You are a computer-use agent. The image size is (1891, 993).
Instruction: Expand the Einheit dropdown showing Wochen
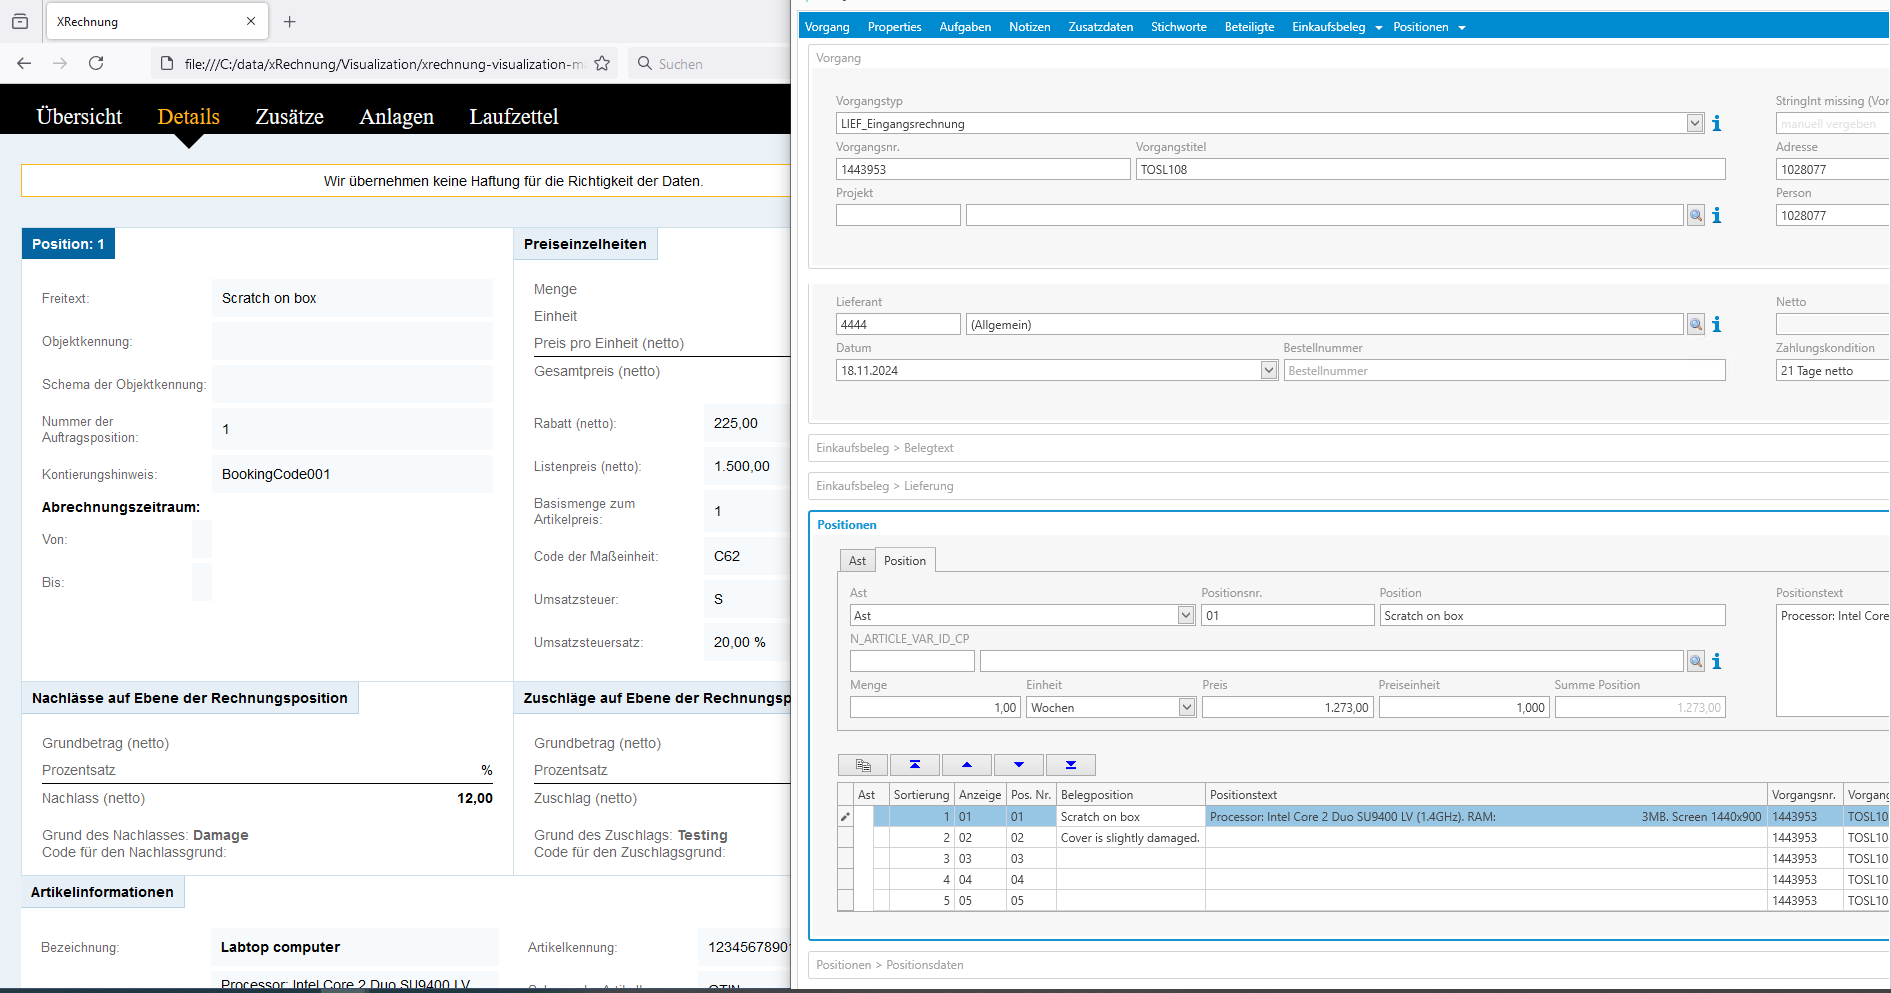tap(1187, 708)
